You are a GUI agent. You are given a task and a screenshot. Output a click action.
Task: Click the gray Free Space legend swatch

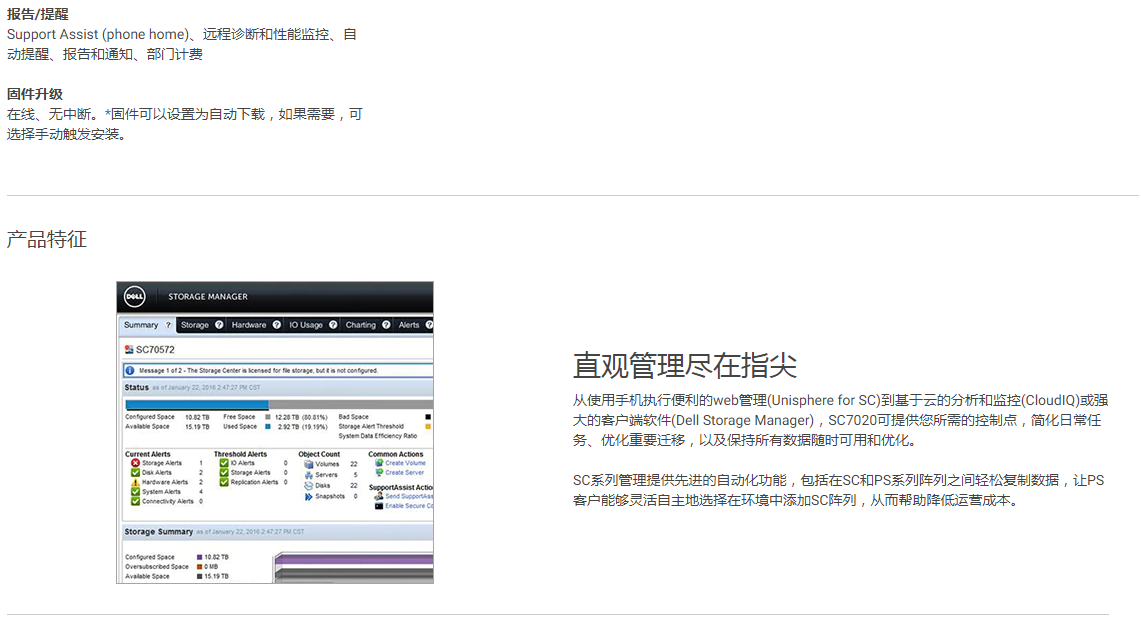[268, 417]
